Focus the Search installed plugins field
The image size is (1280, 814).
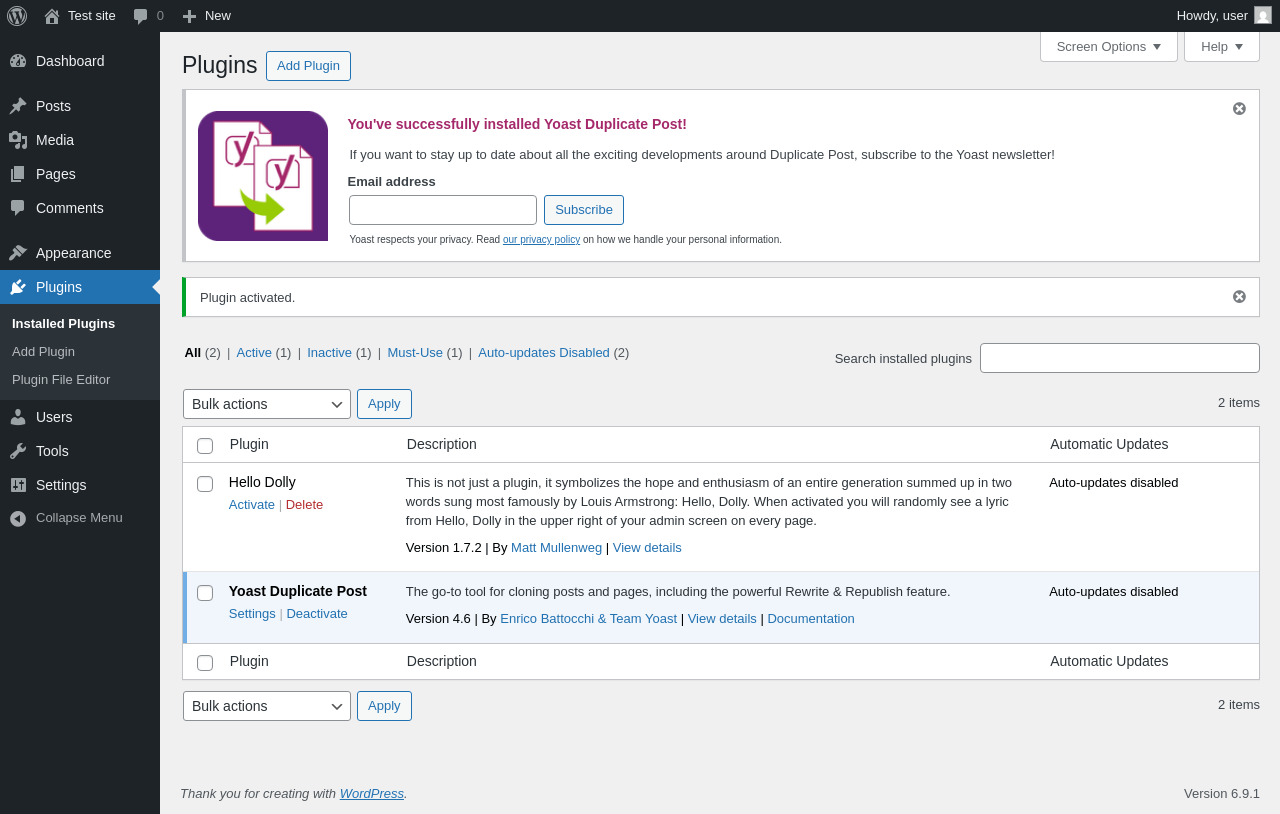(1120, 358)
